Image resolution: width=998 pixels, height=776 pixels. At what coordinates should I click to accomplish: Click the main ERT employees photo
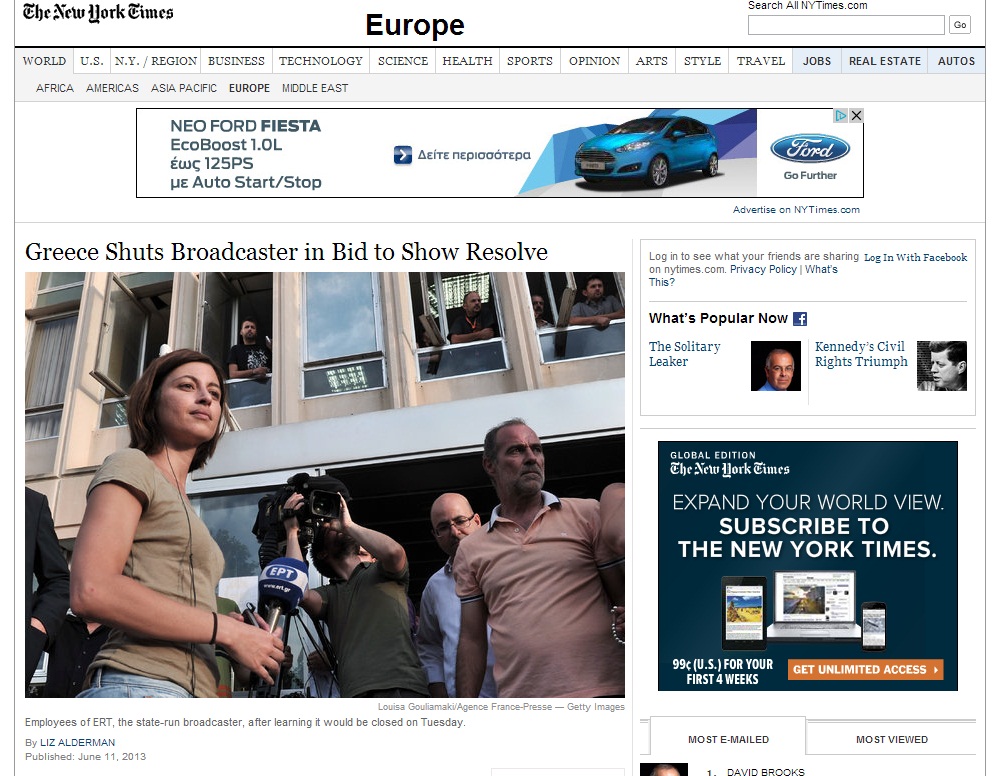[x=325, y=484]
